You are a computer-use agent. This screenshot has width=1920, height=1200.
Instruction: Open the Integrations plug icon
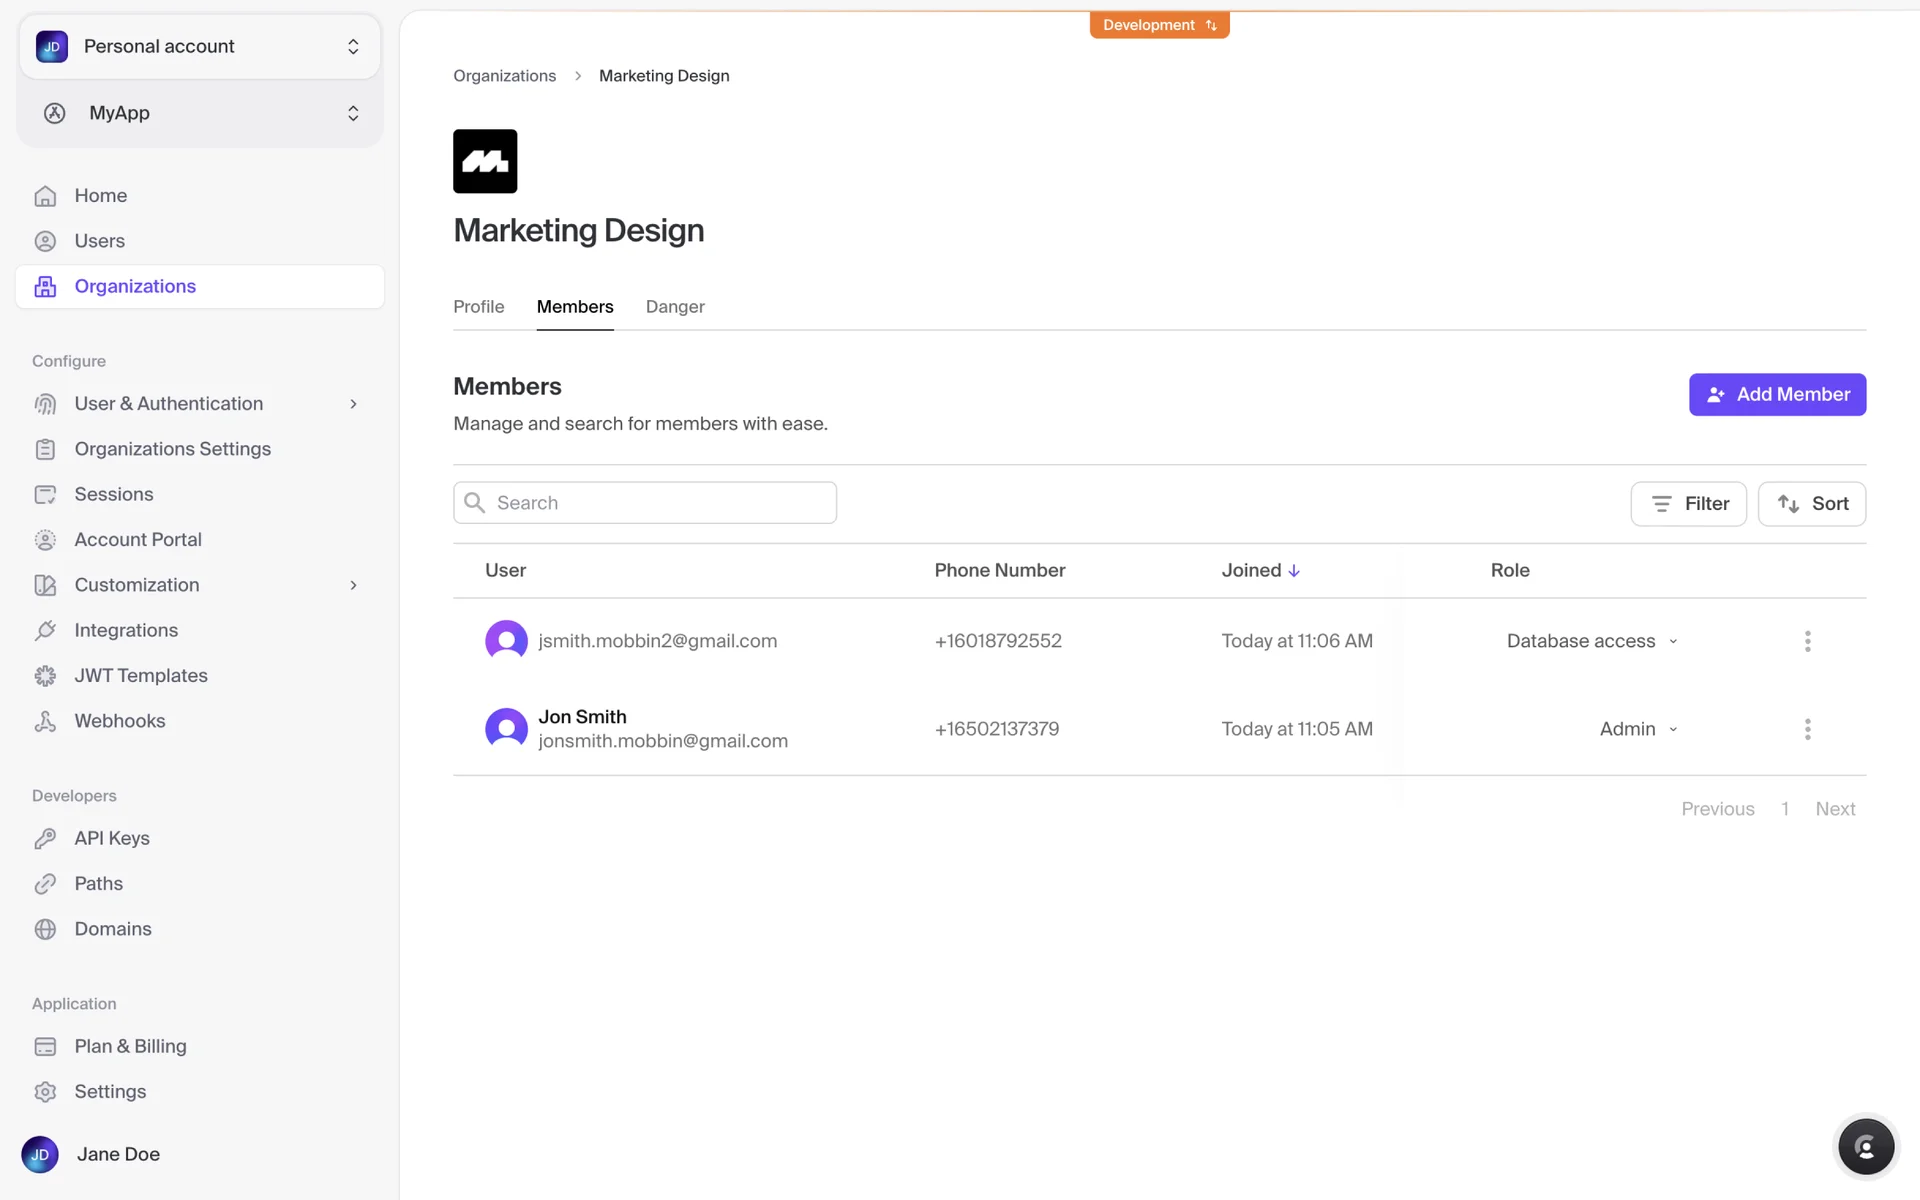(45, 630)
